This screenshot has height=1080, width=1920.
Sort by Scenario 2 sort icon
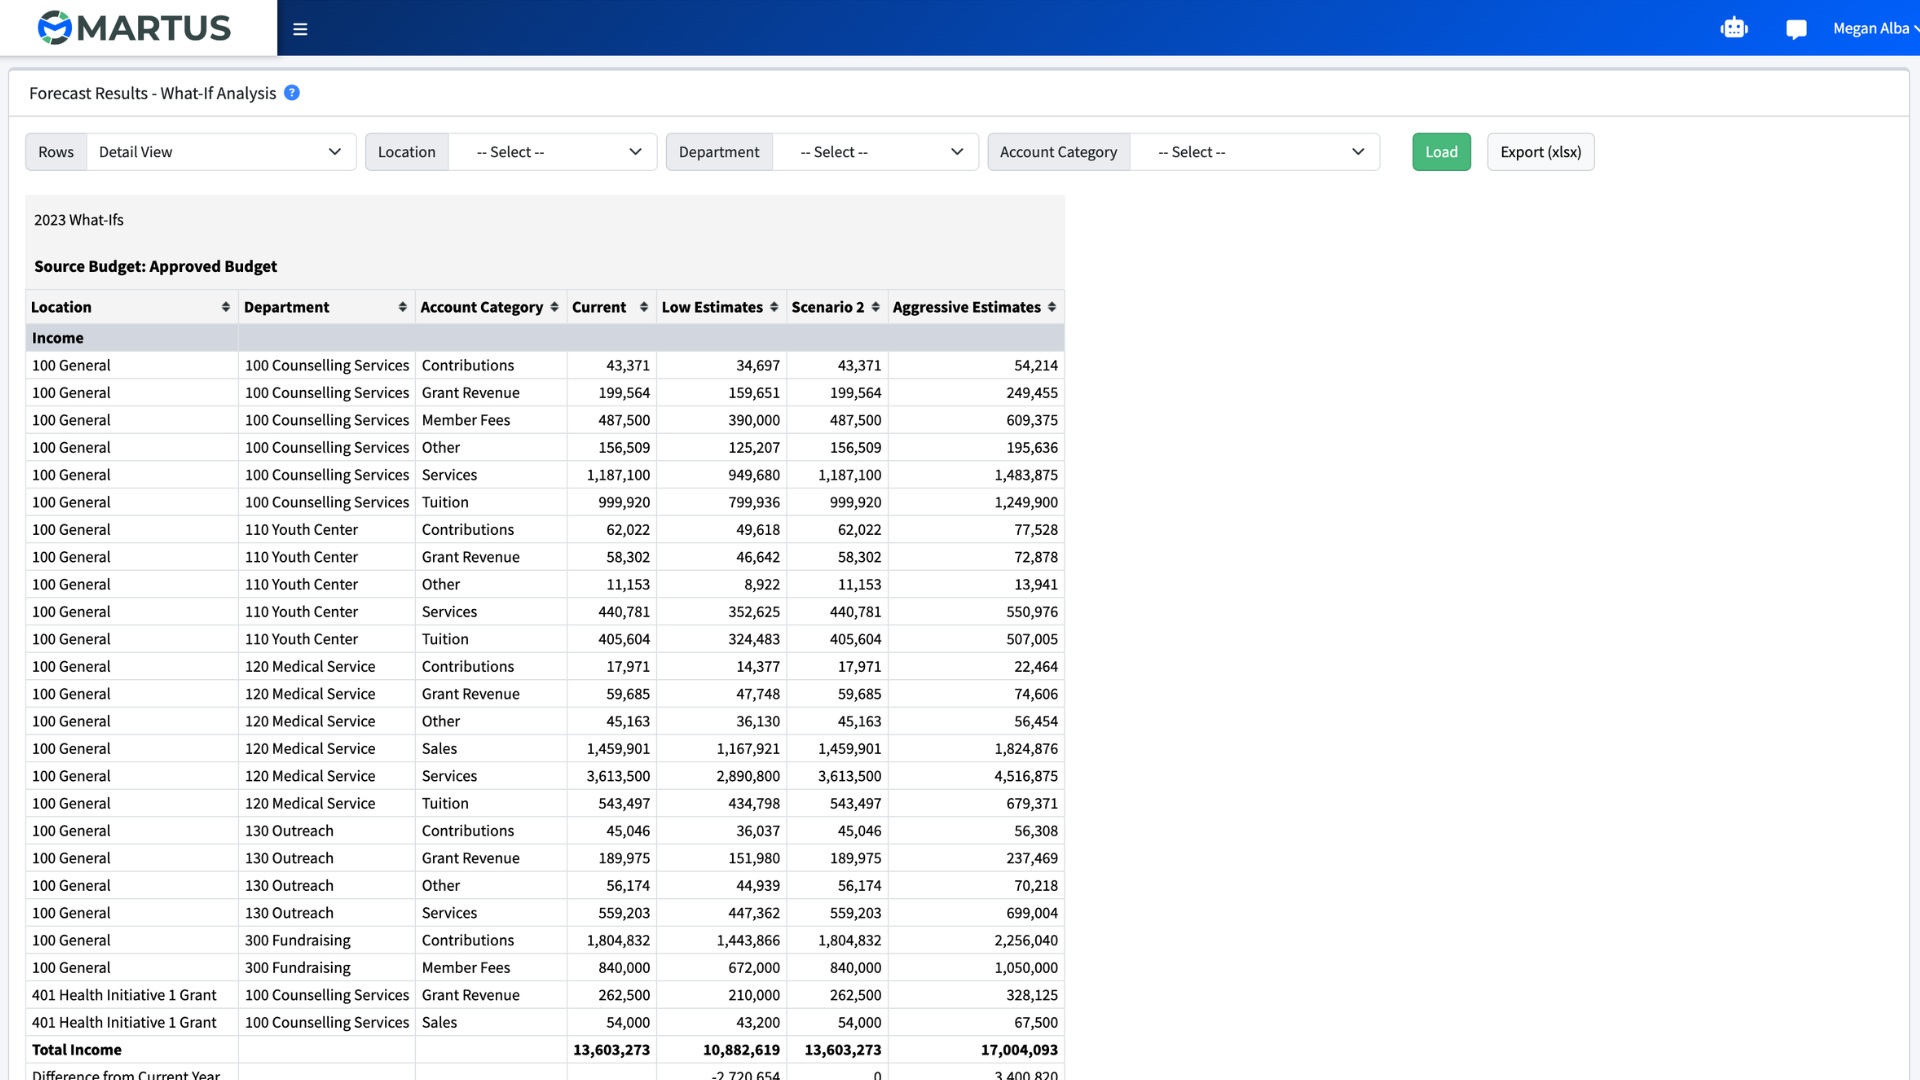pyautogui.click(x=876, y=307)
